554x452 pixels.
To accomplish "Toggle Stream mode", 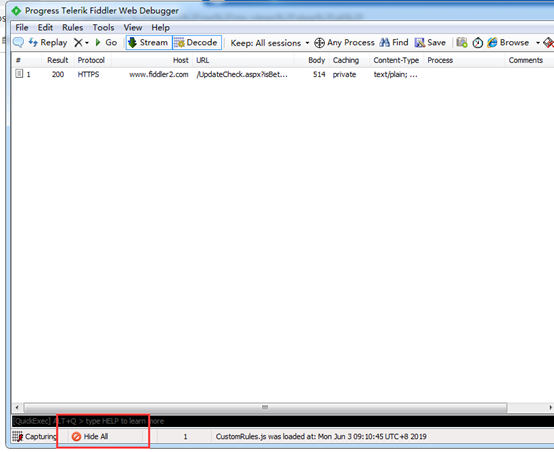I will pos(149,43).
